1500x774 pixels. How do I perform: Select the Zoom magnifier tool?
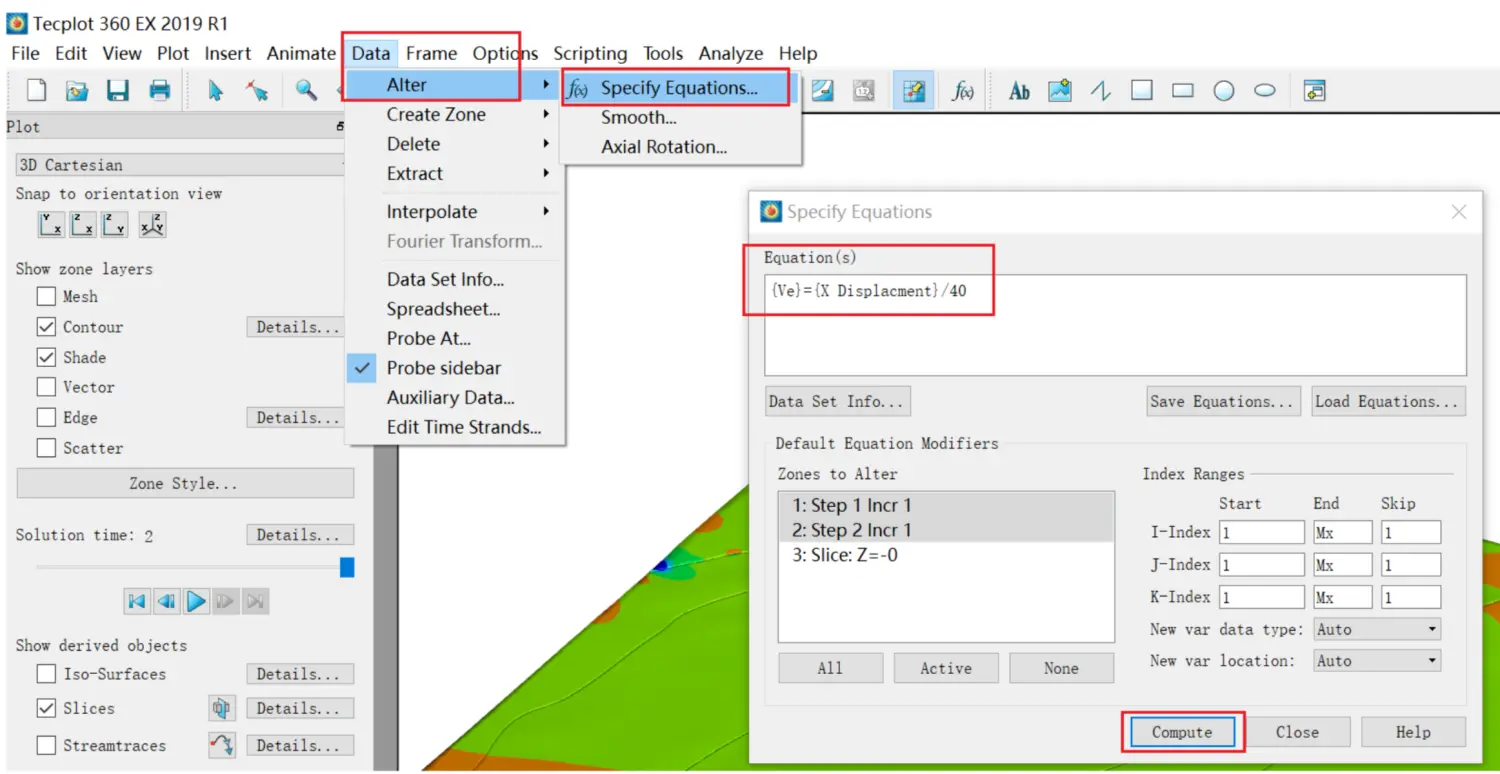coord(306,91)
